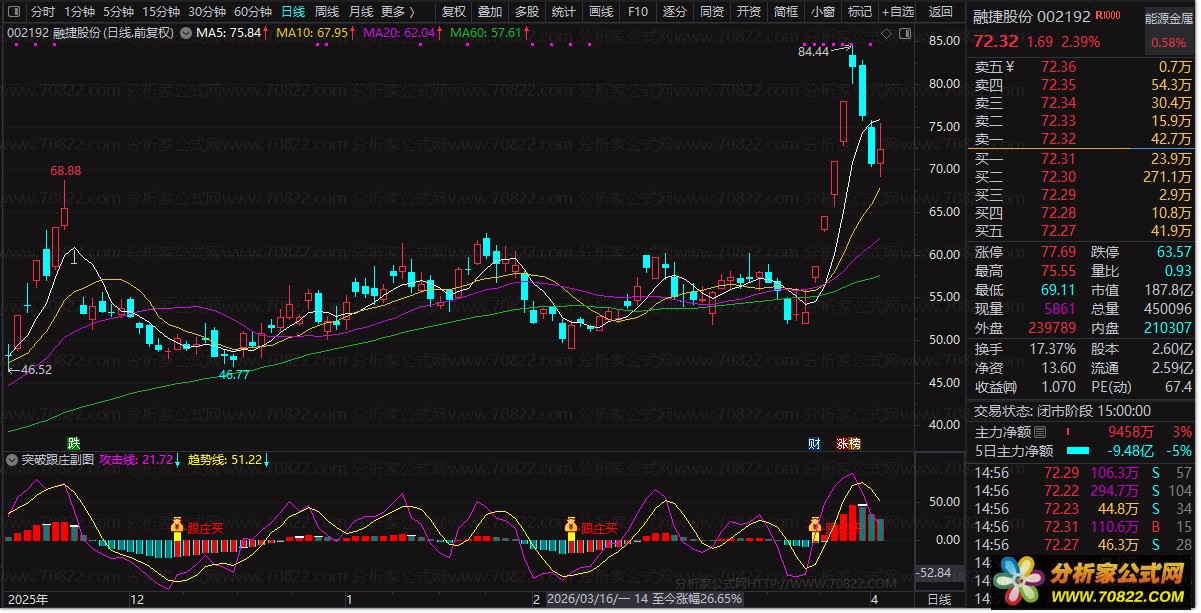1201x613 pixels.
Task: Click the 返回 back button
Action: [941, 12]
